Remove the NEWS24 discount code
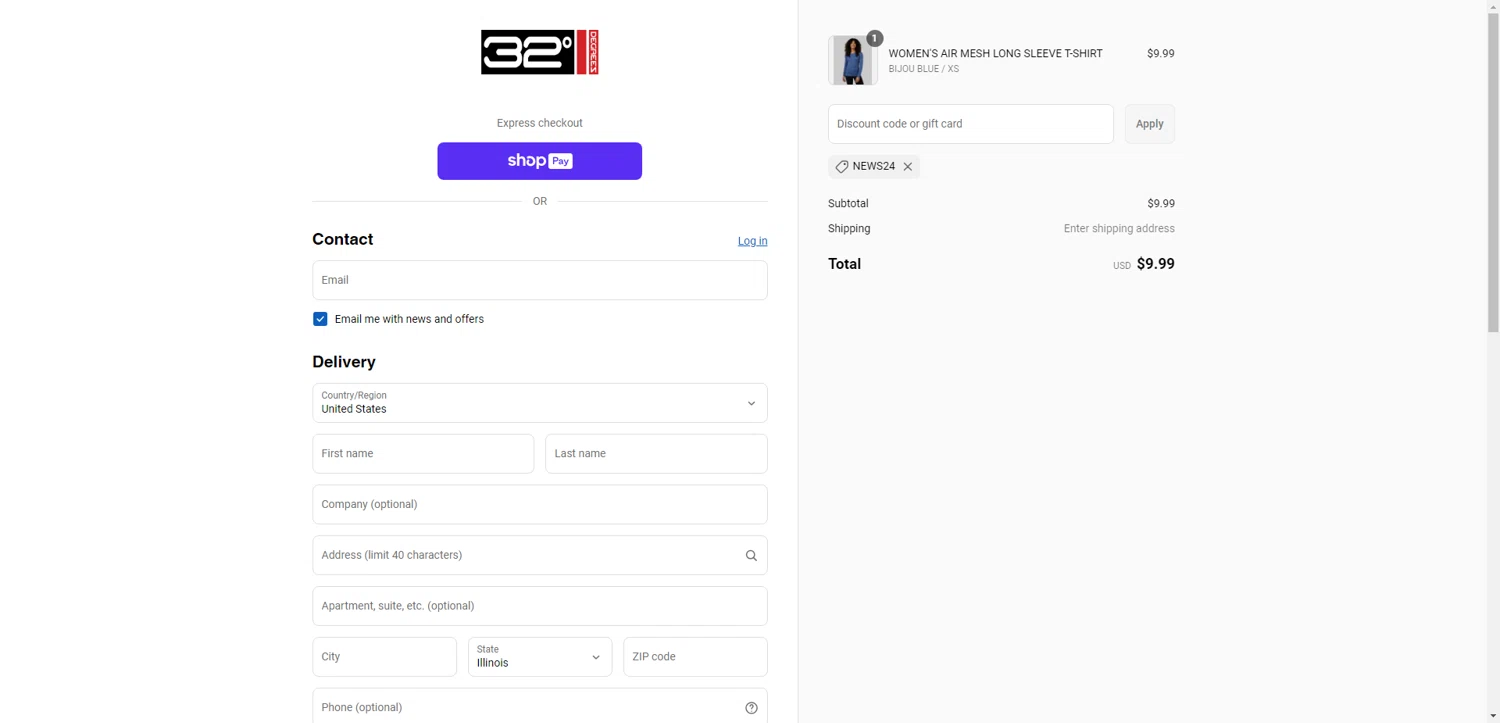1500x723 pixels. pos(908,167)
